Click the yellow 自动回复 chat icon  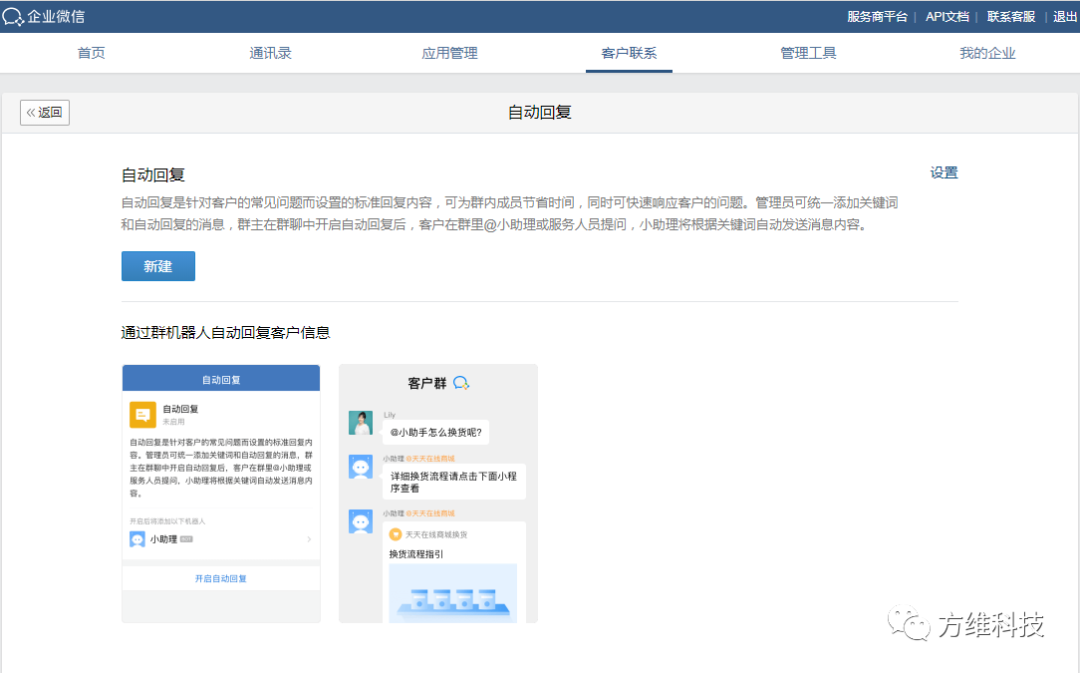142,414
